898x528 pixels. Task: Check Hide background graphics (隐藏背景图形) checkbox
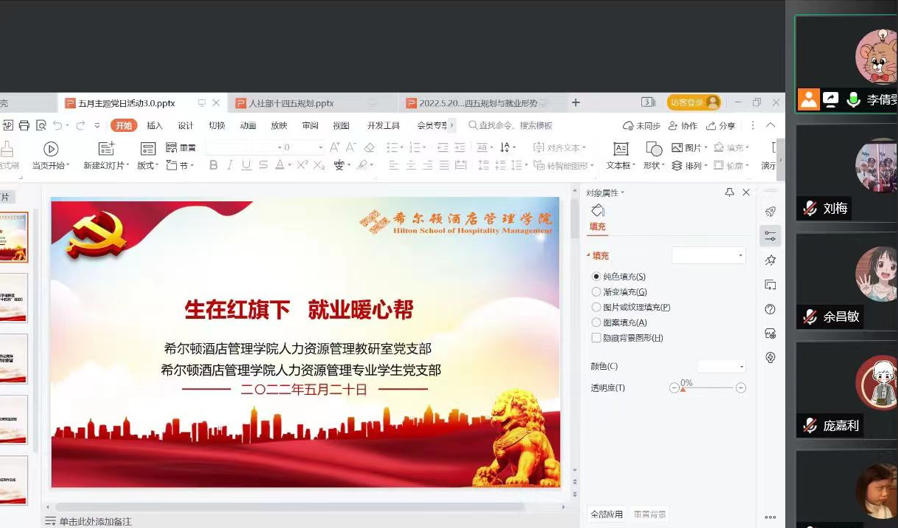(x=596, y=338)
